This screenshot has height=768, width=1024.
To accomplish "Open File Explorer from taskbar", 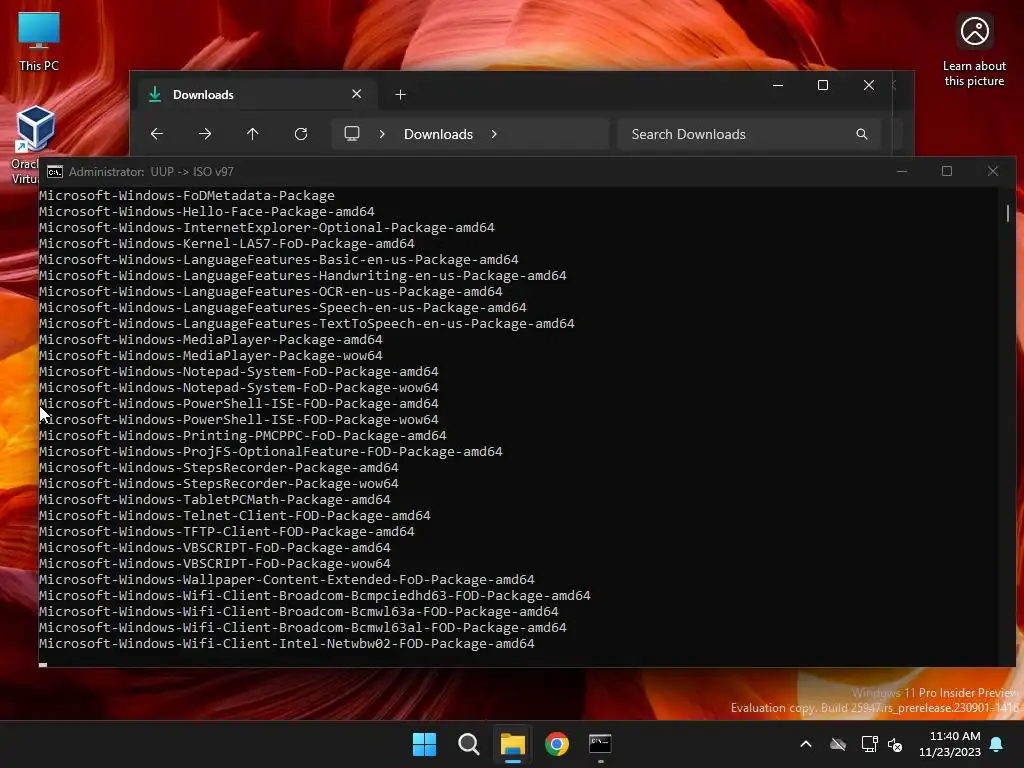I will tap(513, 744).
